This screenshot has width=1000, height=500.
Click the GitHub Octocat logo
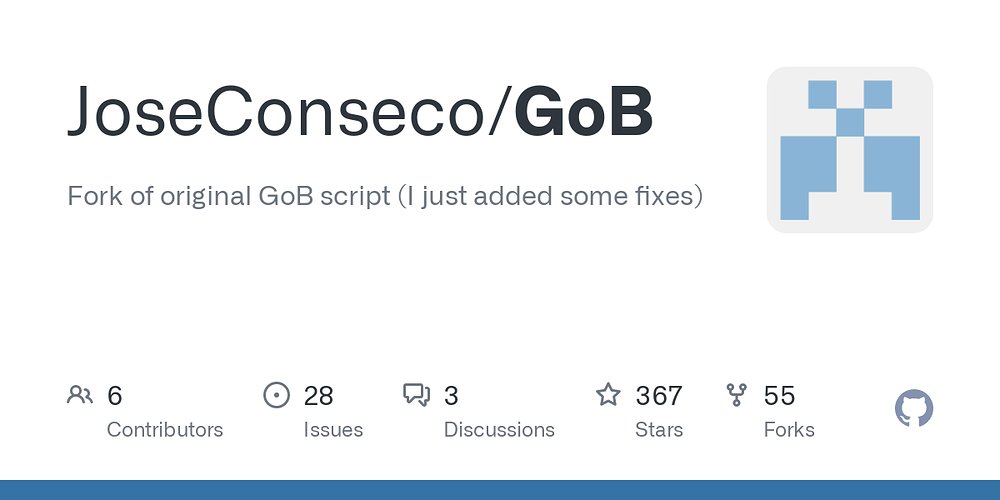pyautogui.click(x=914, y=408)
